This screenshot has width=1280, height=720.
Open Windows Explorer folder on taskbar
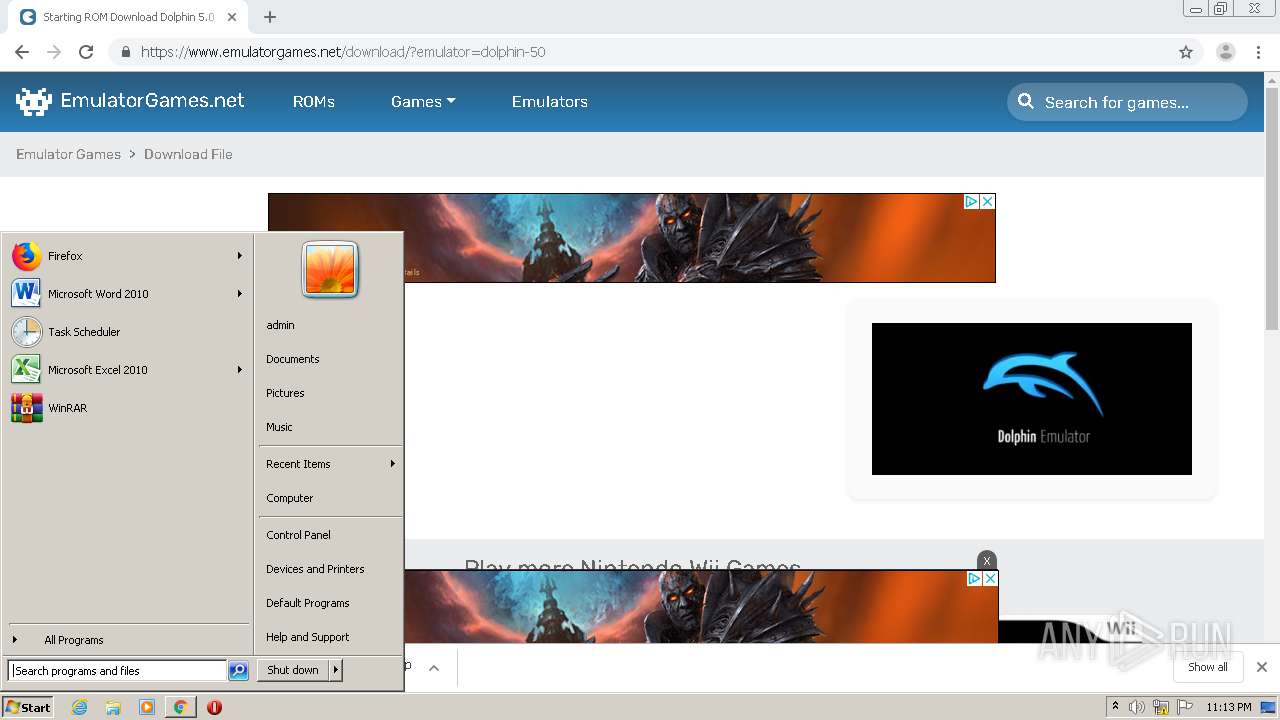(113, 707)
